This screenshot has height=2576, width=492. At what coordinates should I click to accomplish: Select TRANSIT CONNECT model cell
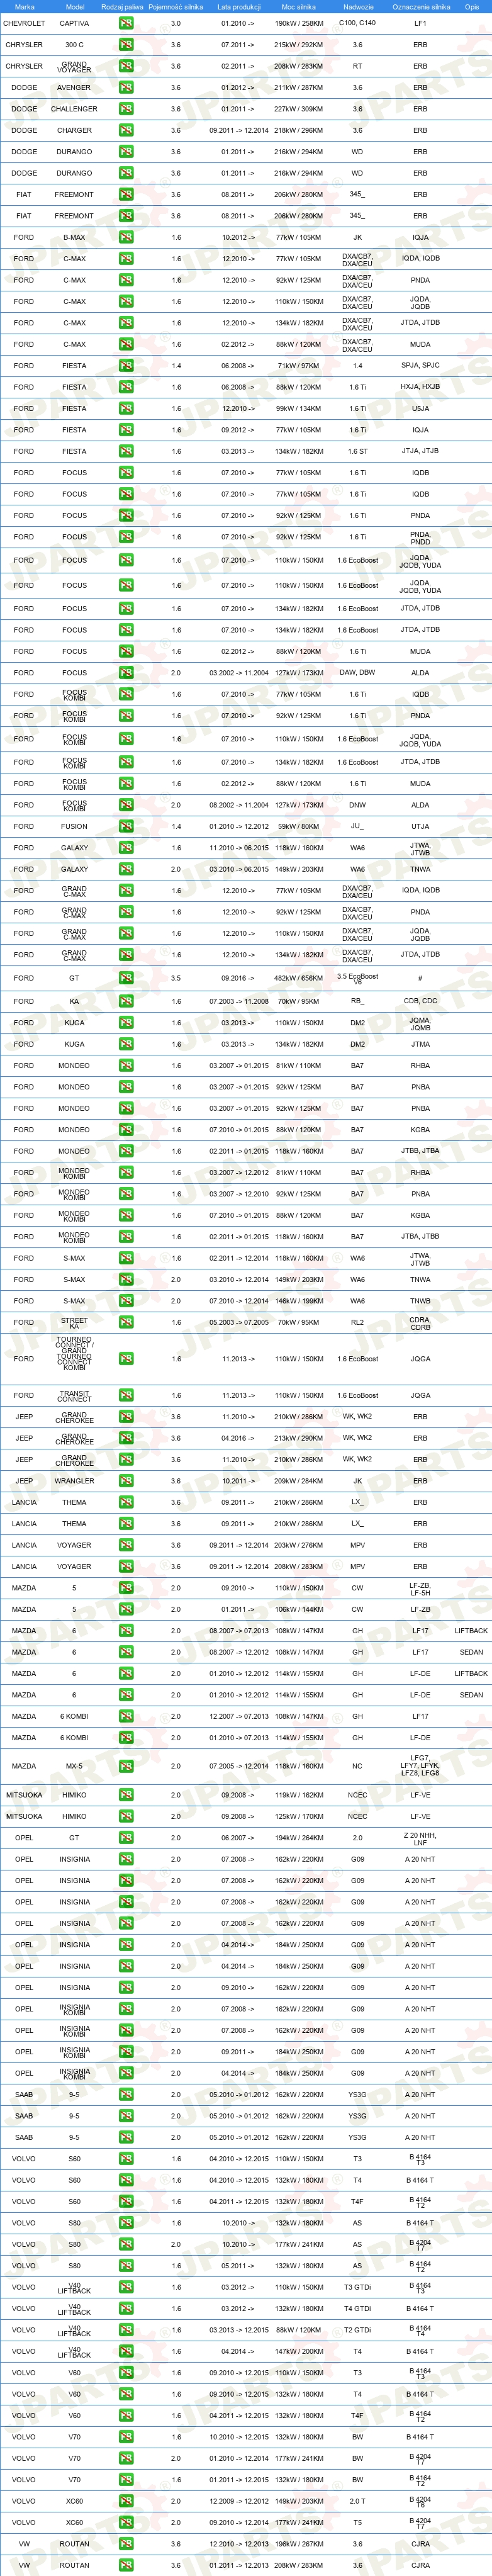(x=74, y=1396)
